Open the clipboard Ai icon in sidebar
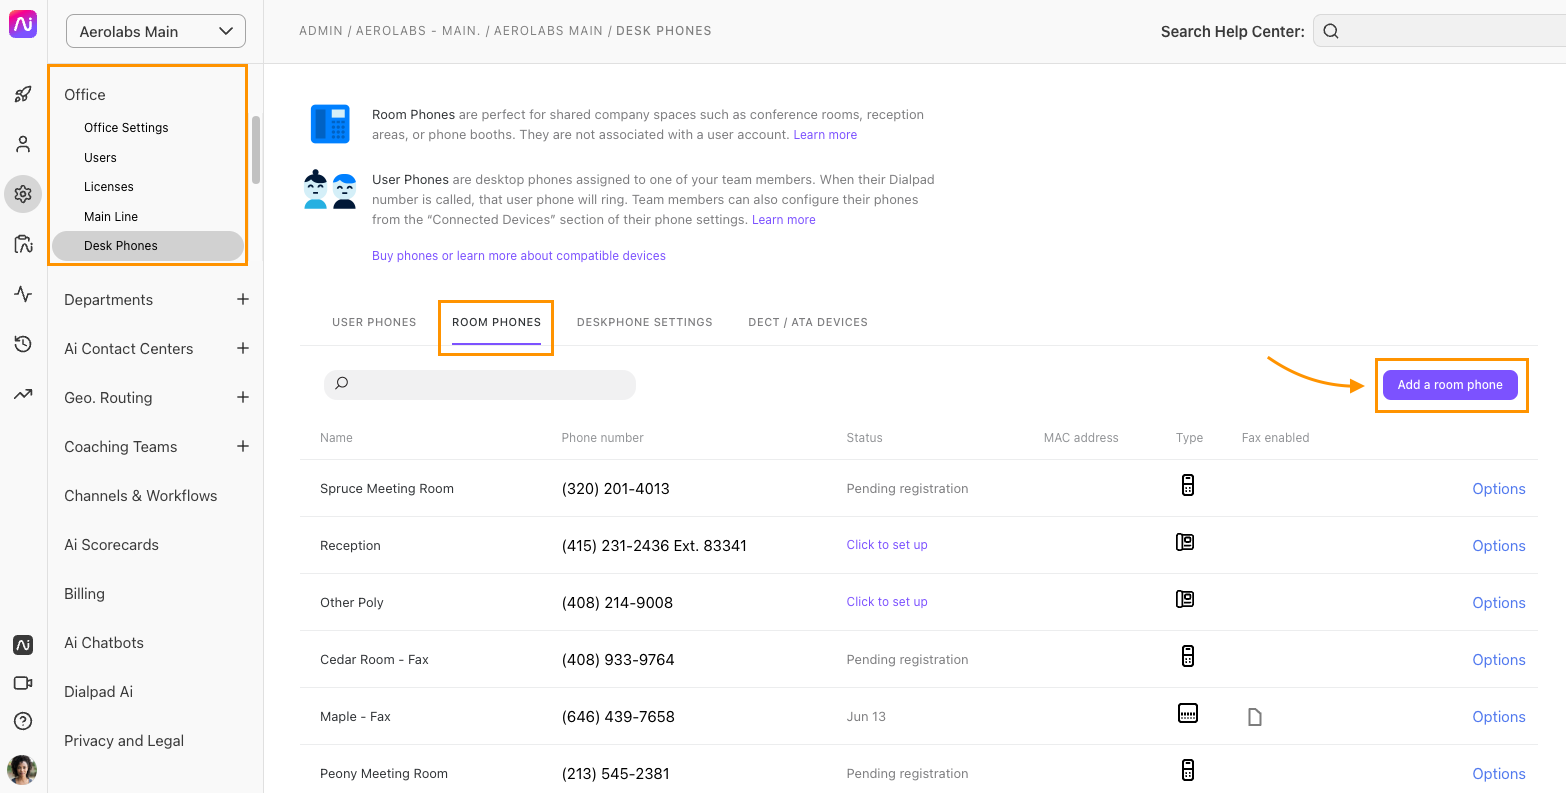 (23, 244)
